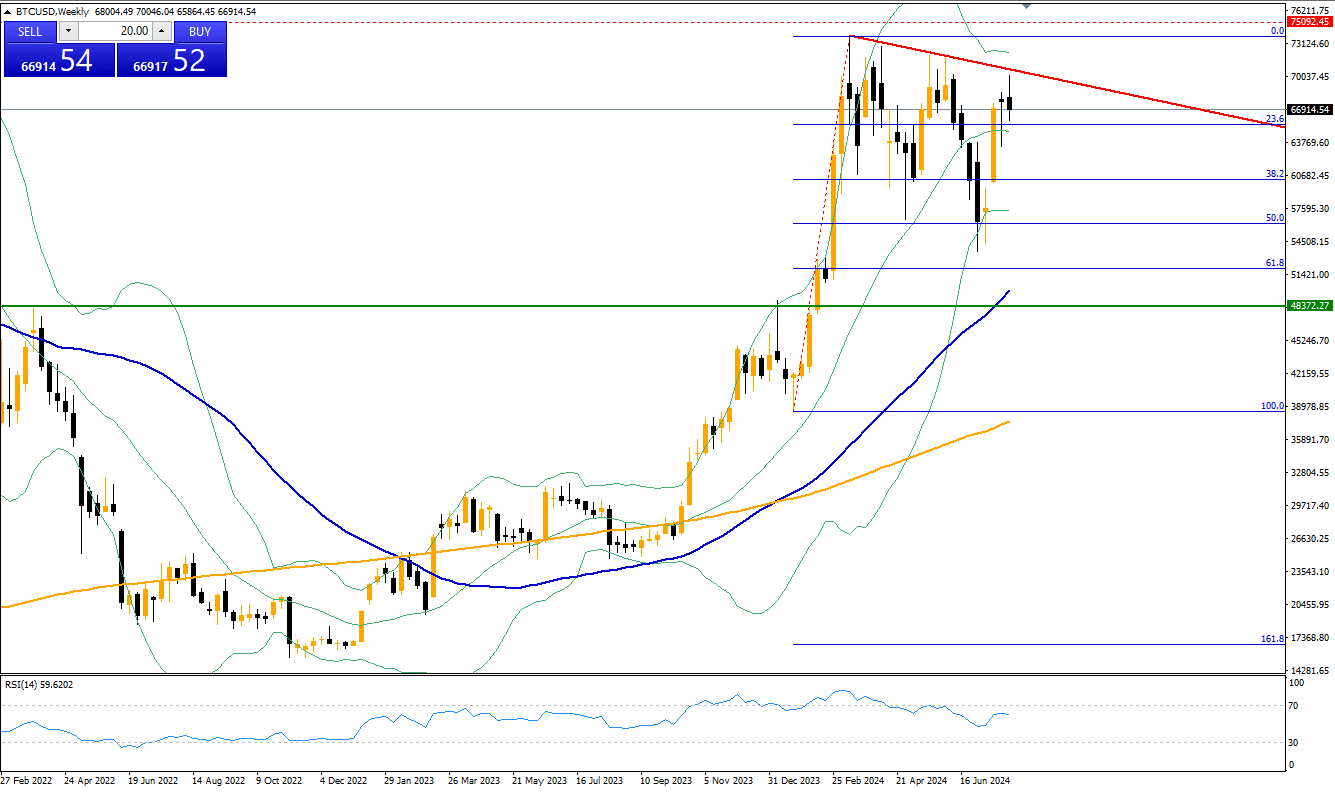Focus the 20.00 volume input field
Viewport: 1335px width, 792px height.
tap(115, 31)
